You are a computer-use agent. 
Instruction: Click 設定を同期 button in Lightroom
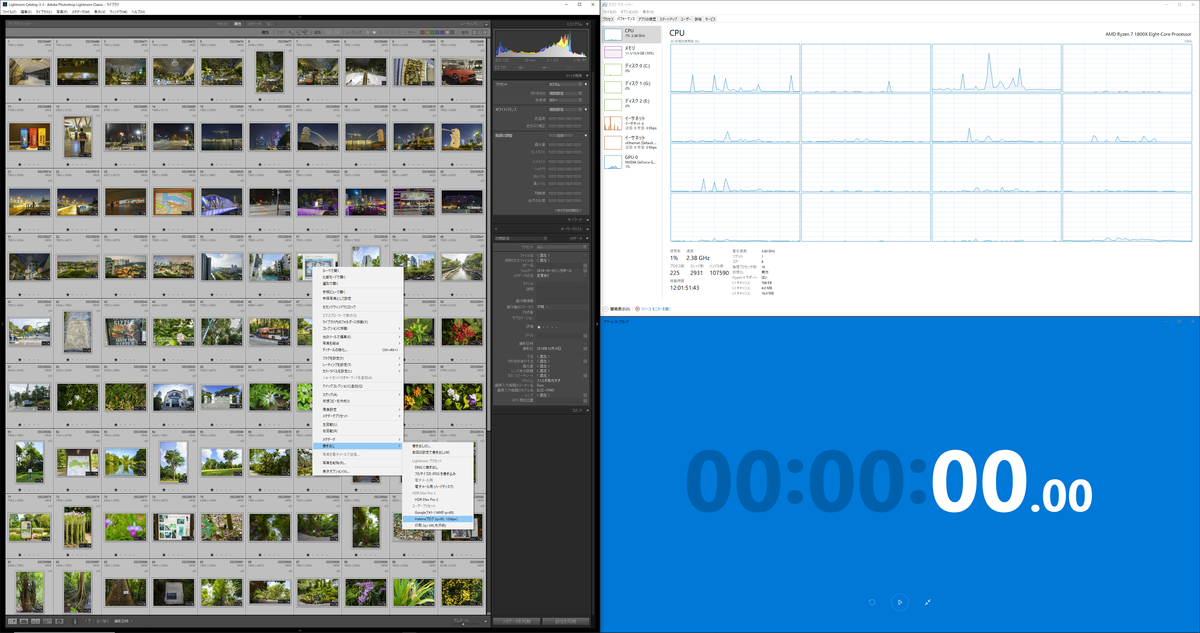pyautogui.click(x=566, y=621)
